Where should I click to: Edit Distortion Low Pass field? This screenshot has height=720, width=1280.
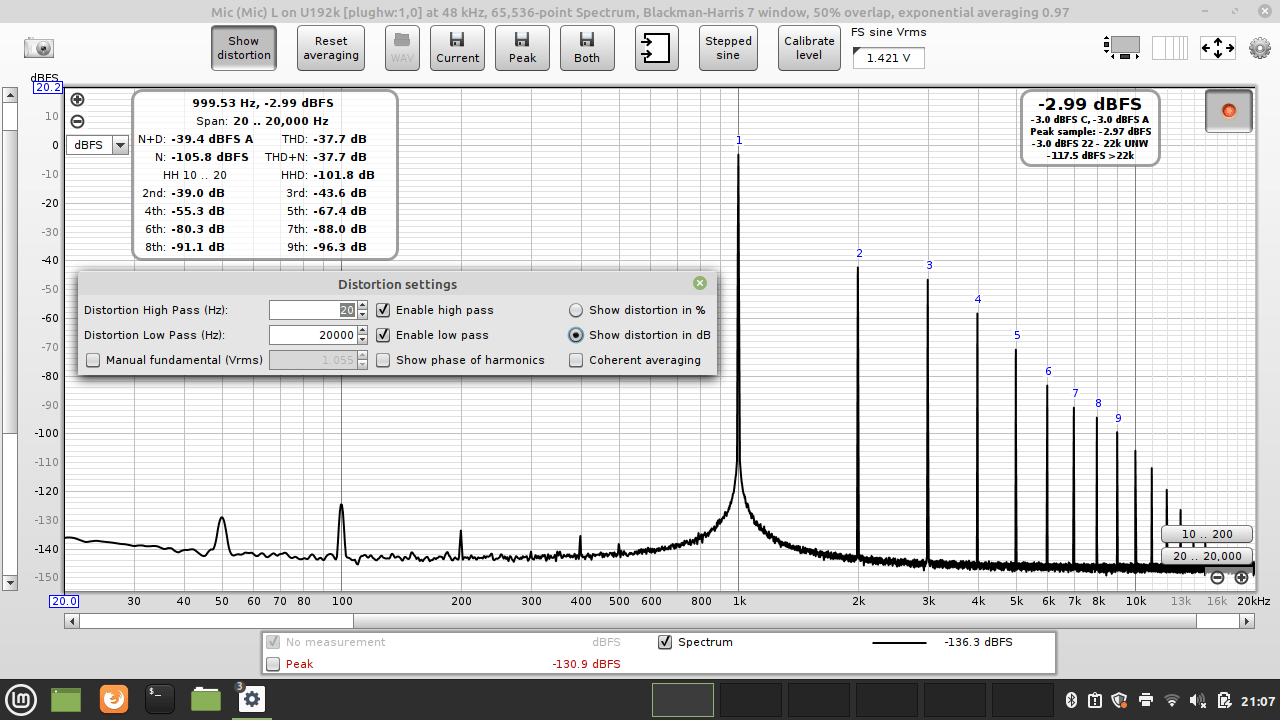(x=312, y=335)
